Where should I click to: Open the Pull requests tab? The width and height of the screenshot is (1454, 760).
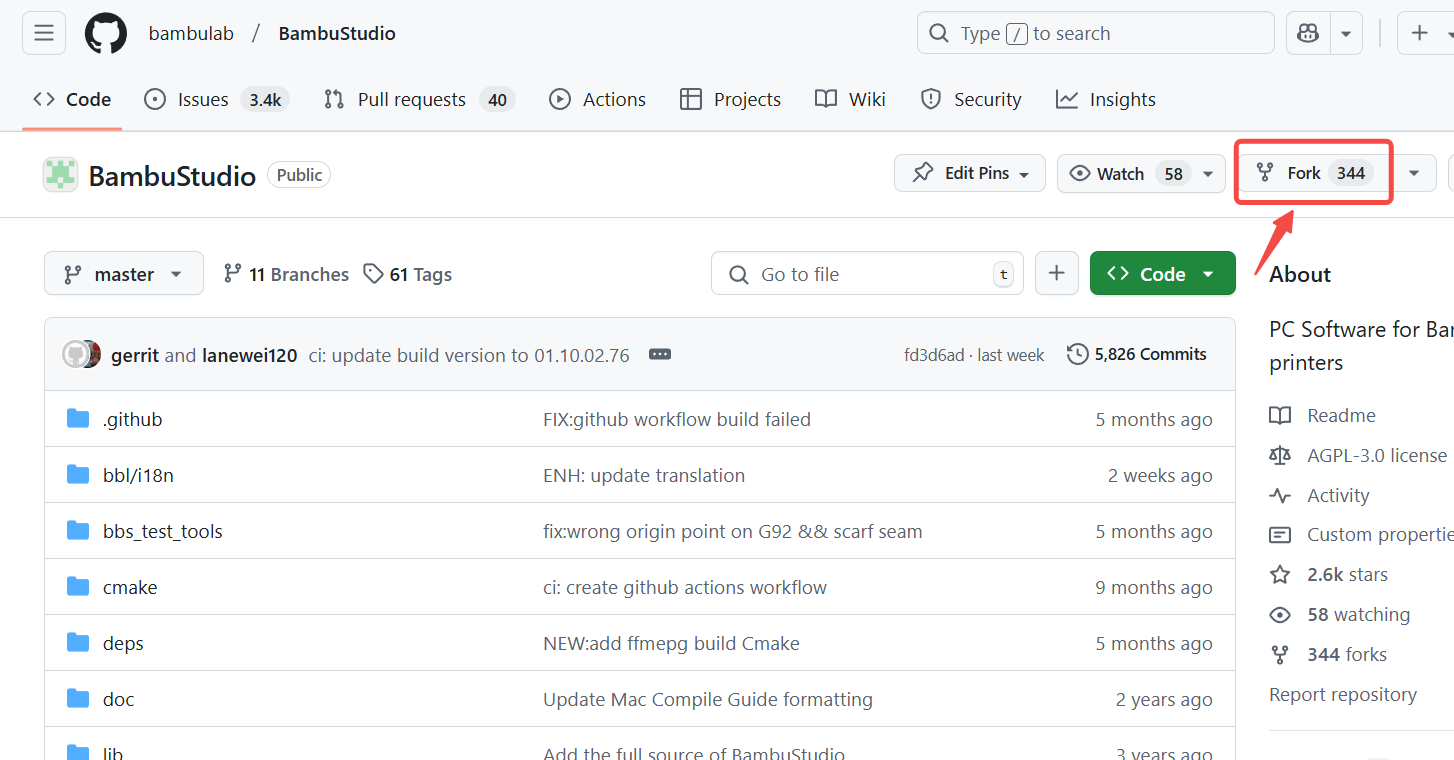[x=419, y=99]
